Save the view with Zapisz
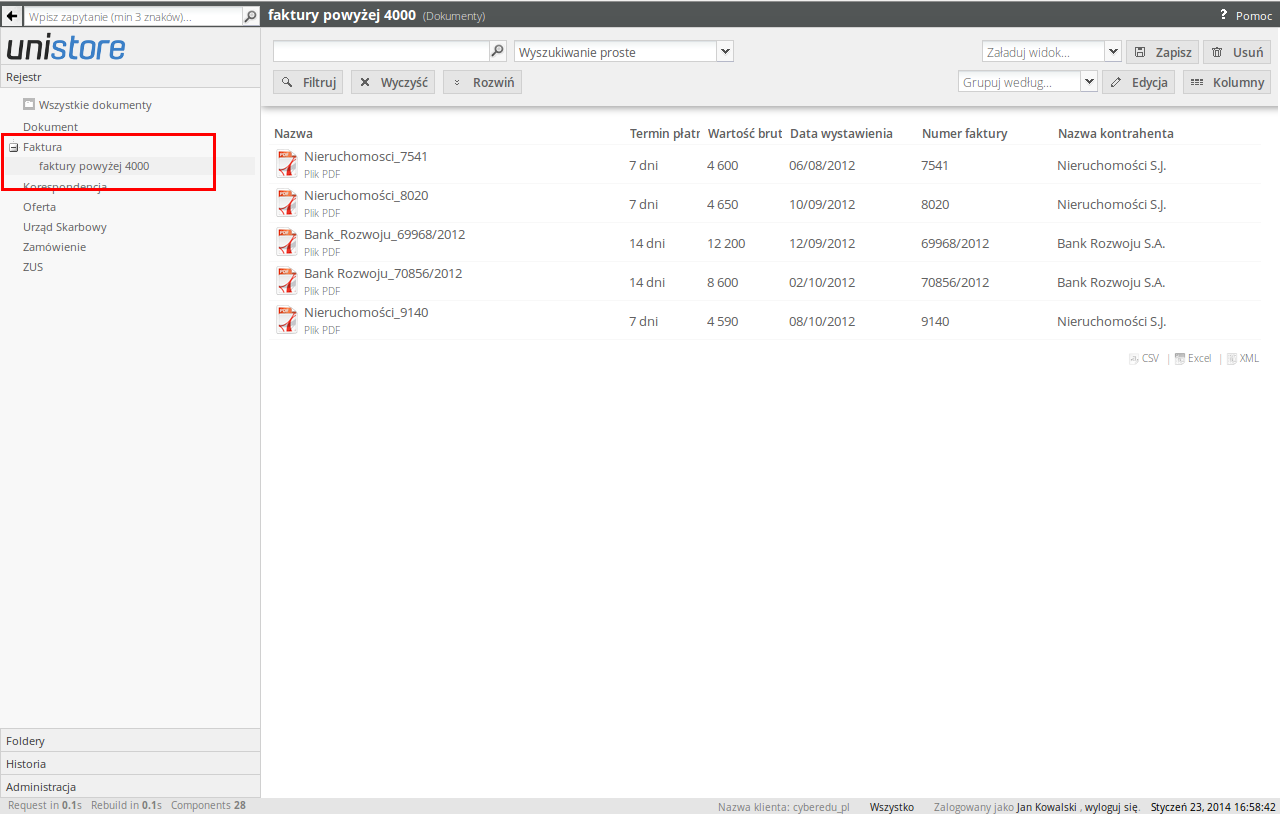The height and width of the screenshot is (814, 1280). coord(1160,52)
